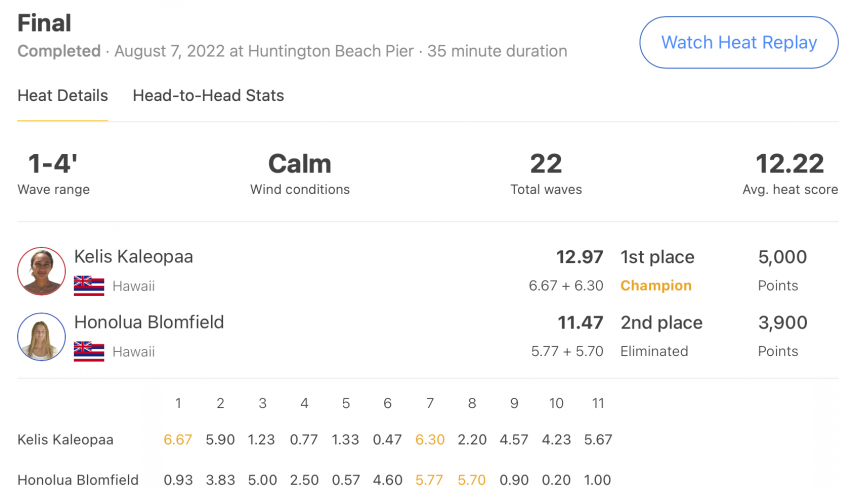Open Kelis Kaleopaa's profile photo

click(41, 271)
